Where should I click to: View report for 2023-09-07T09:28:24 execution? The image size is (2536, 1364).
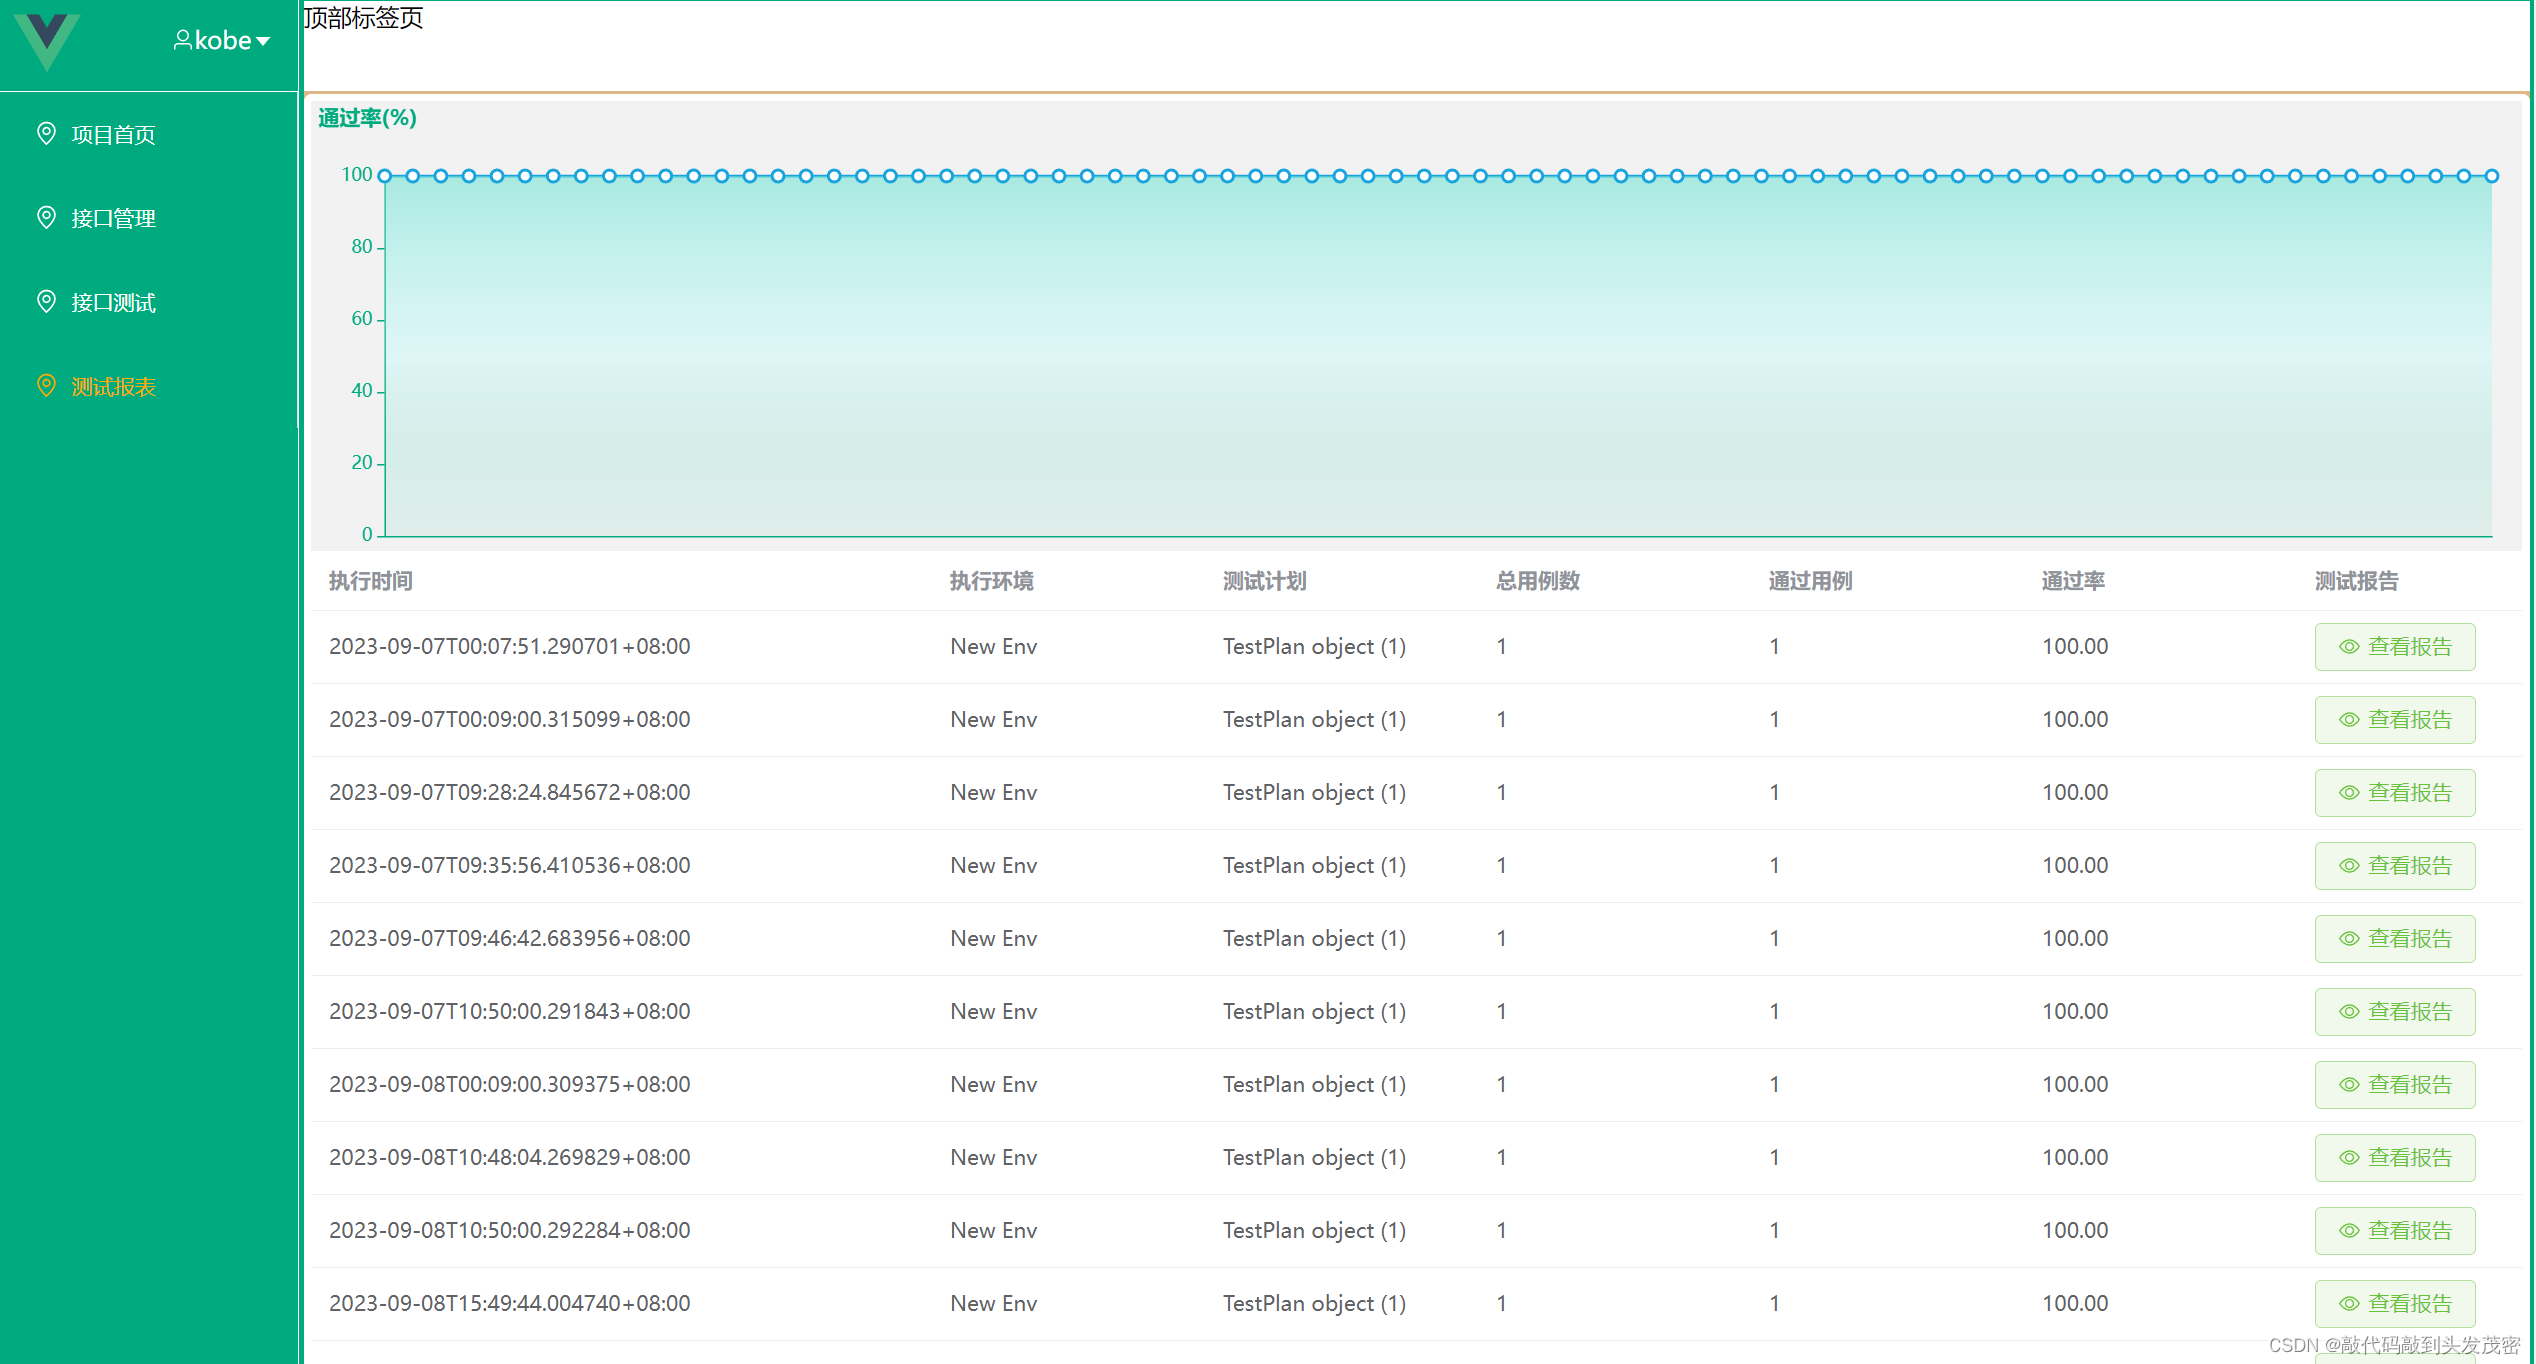pyautogui.click(x=2394, y=793)
